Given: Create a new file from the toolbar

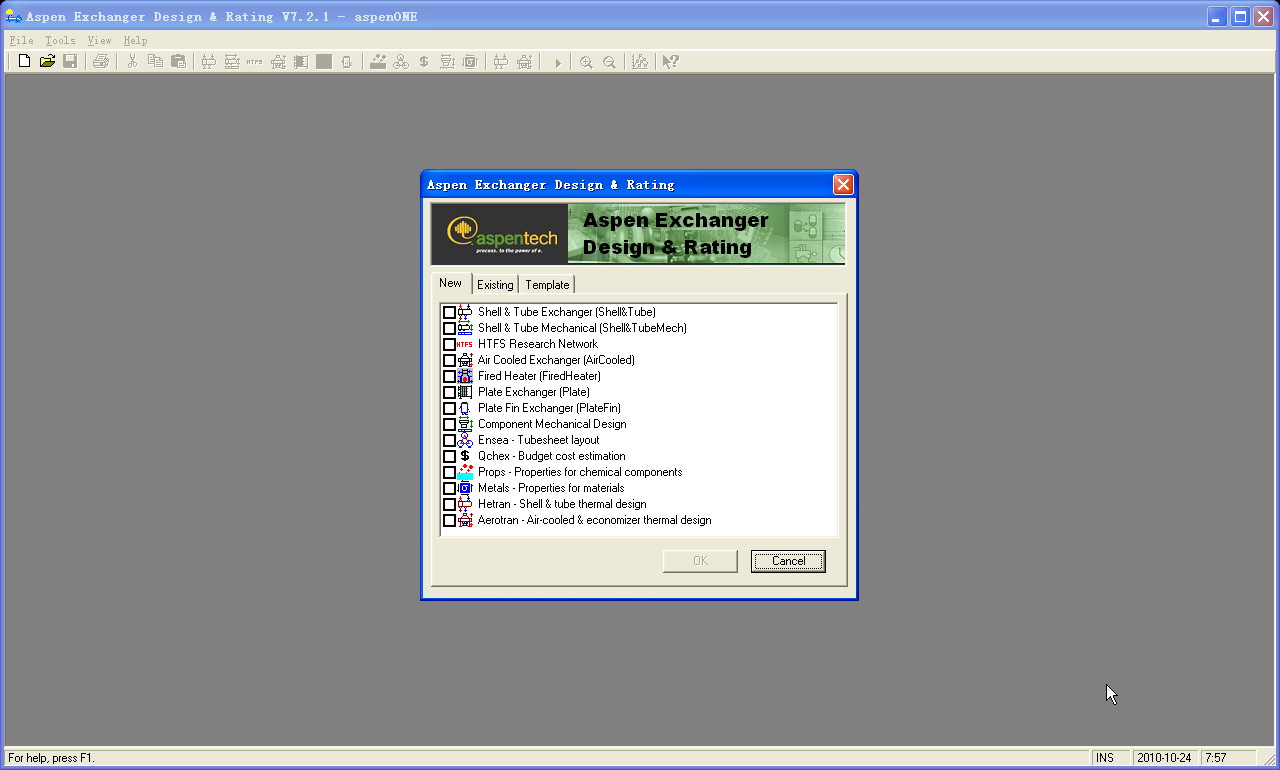Looking at the screenshot, I should pos(24,62).
